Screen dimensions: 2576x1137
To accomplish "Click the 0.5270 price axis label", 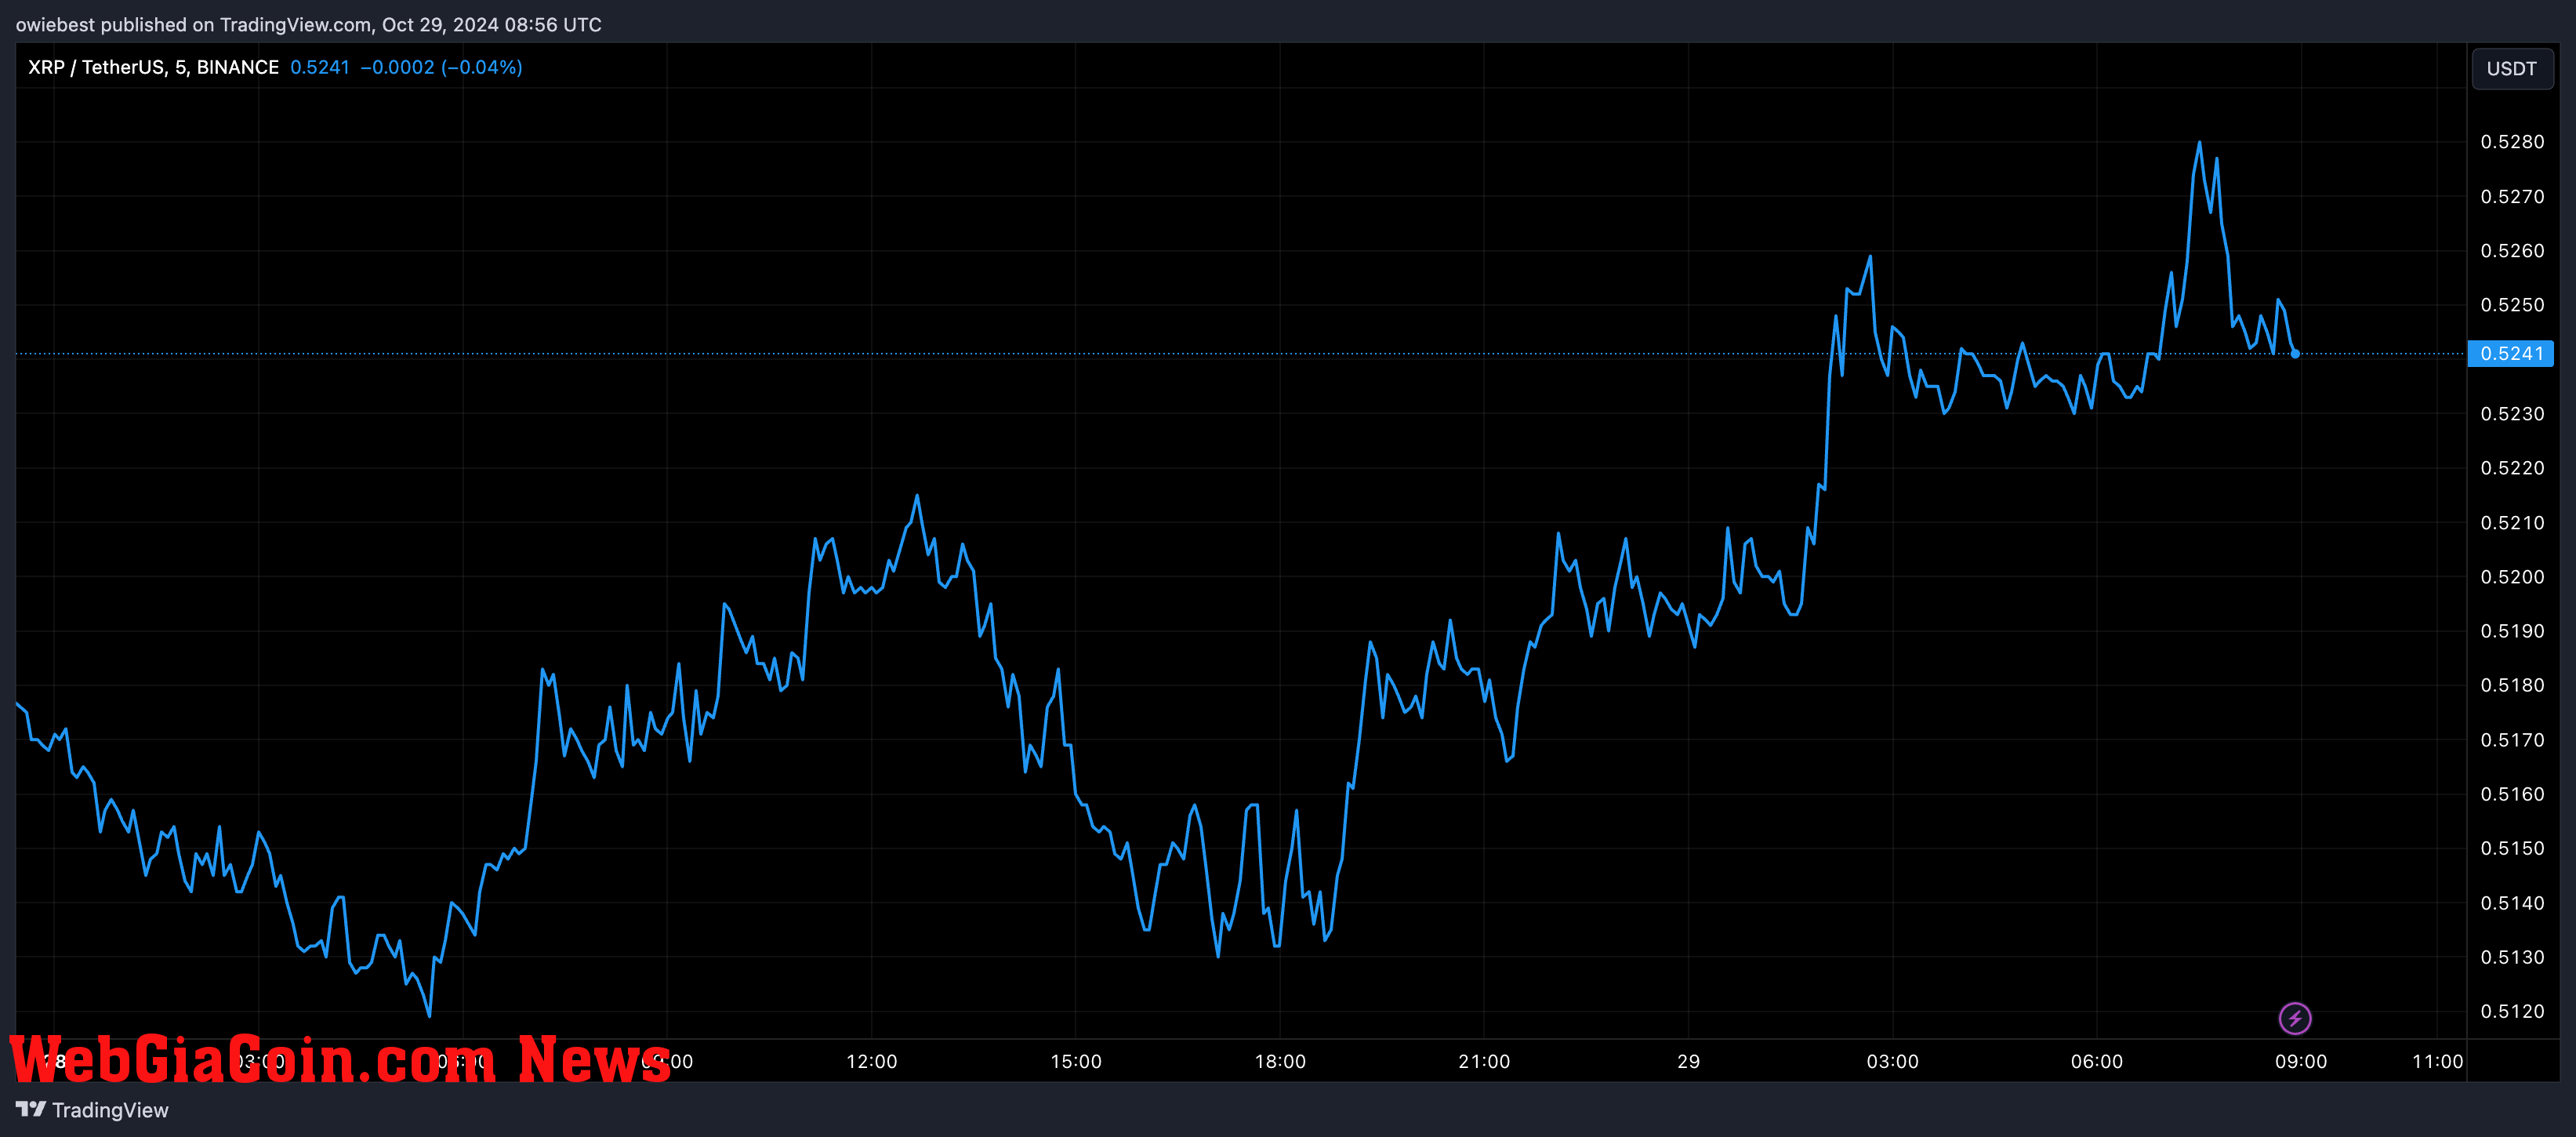I will [x=2512, y=196].
